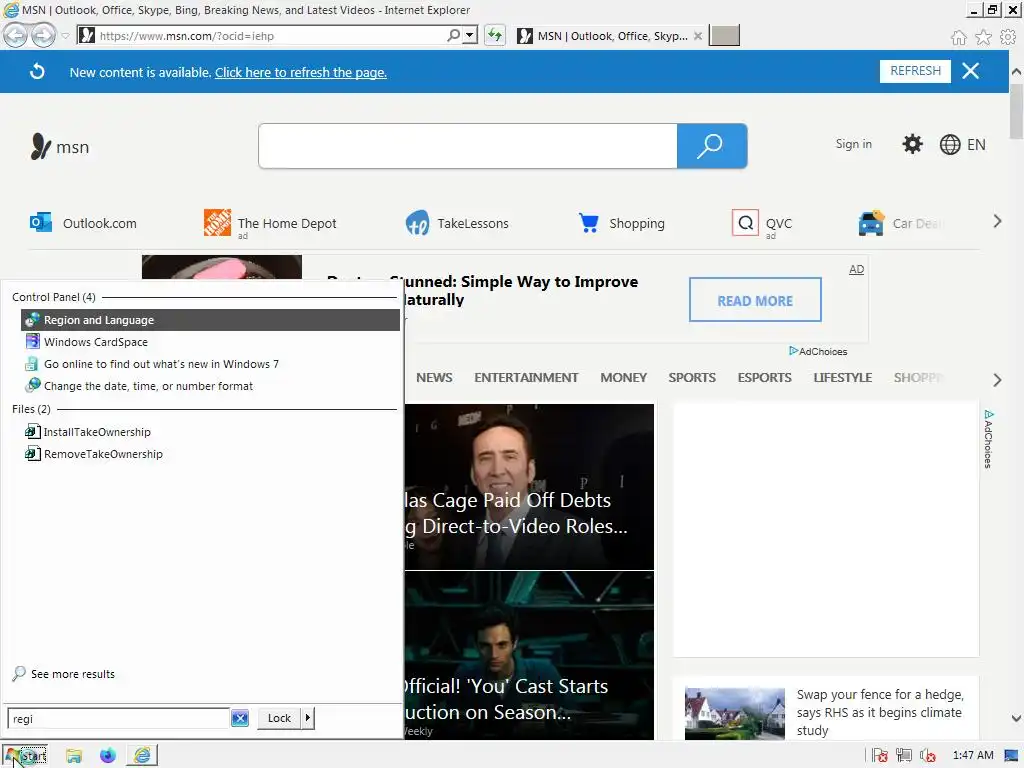The height and width of the screenshot is (768, 1024).
Task: Open Region and Language result
Action: coord(210,320)
